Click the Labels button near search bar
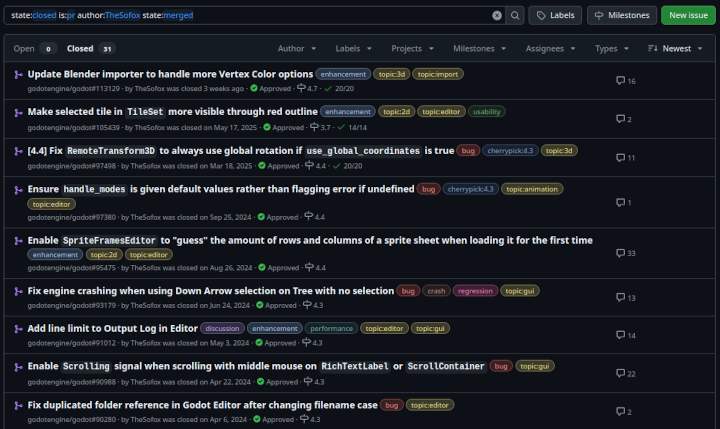Image resolution: width=720 pixels, height=429 pixels. tap(555, 16)
